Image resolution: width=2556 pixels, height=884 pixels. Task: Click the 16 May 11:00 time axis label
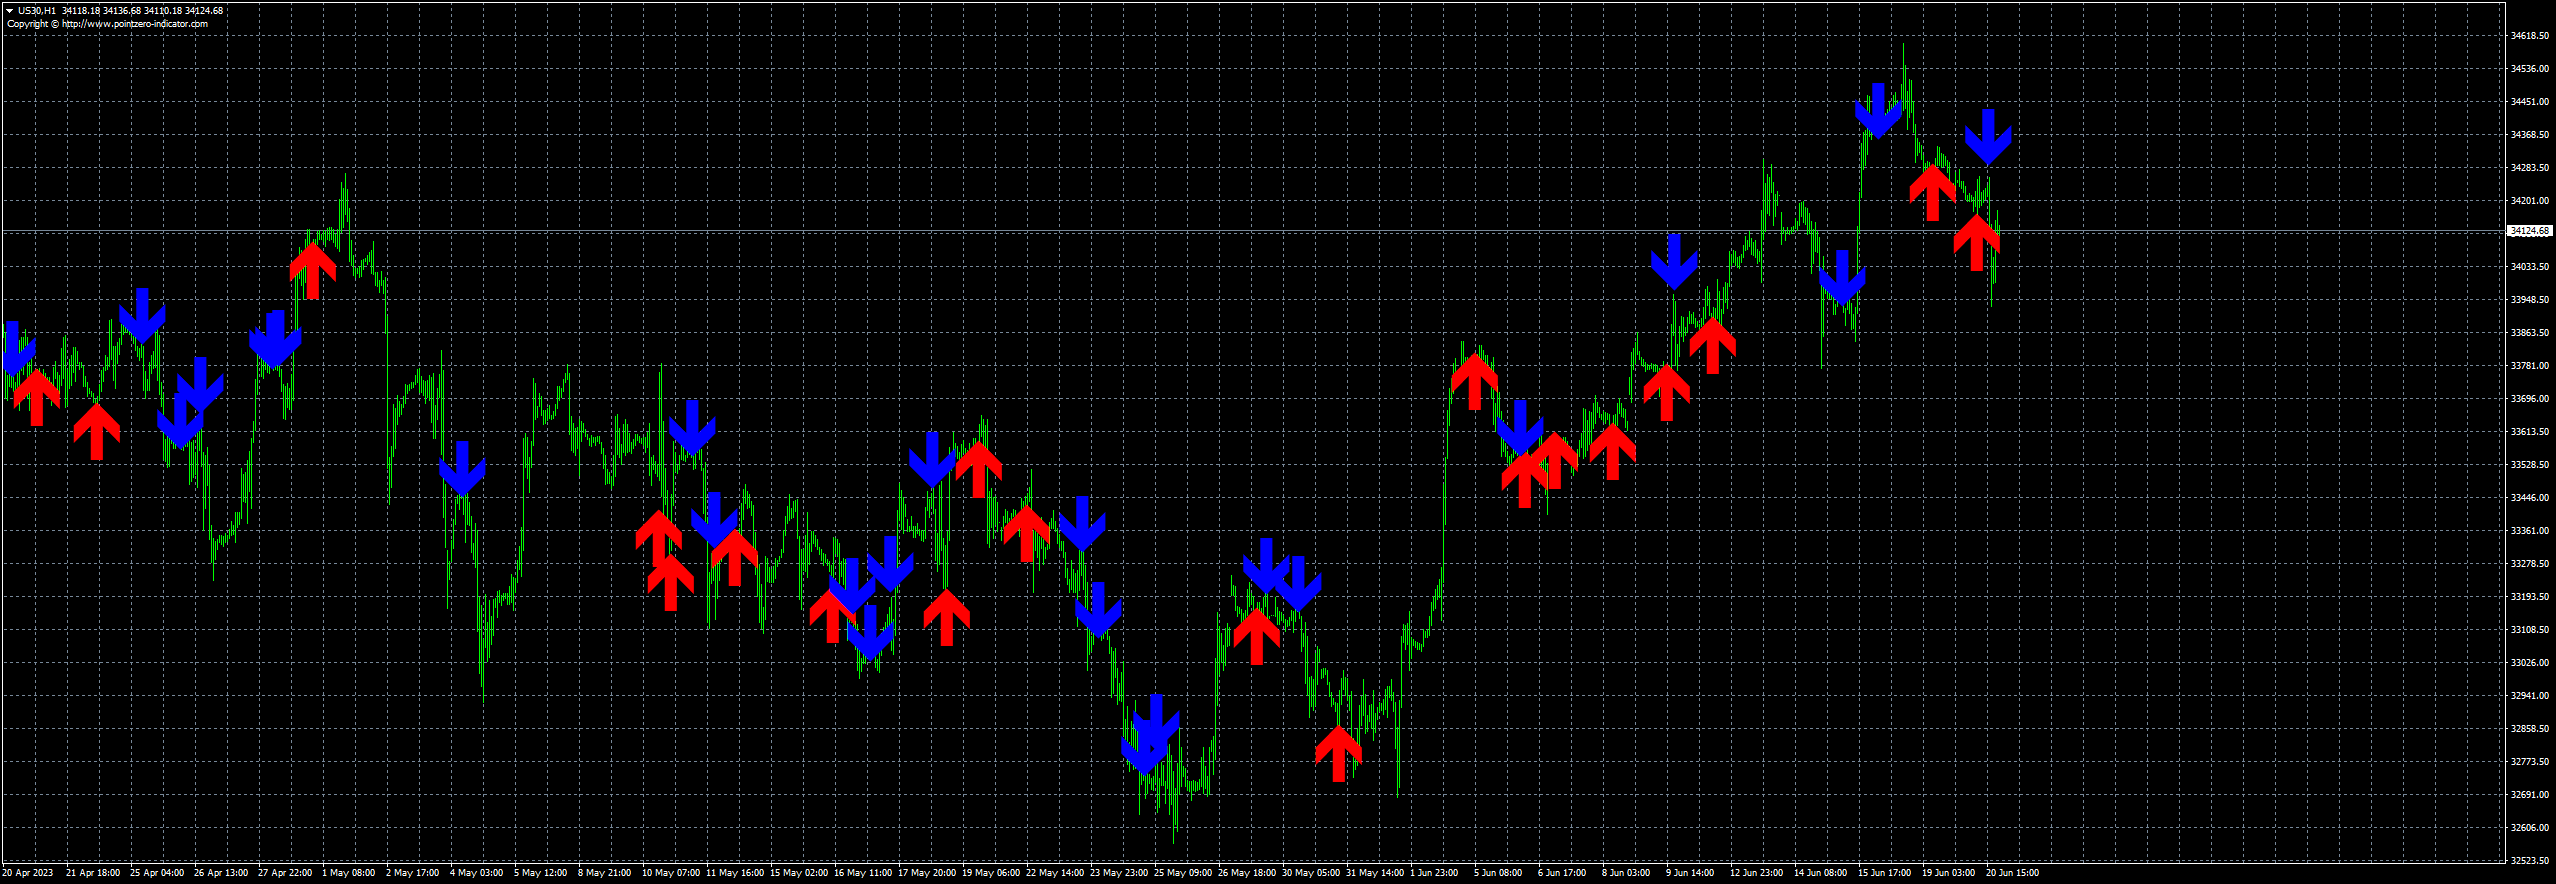[863, 873]
